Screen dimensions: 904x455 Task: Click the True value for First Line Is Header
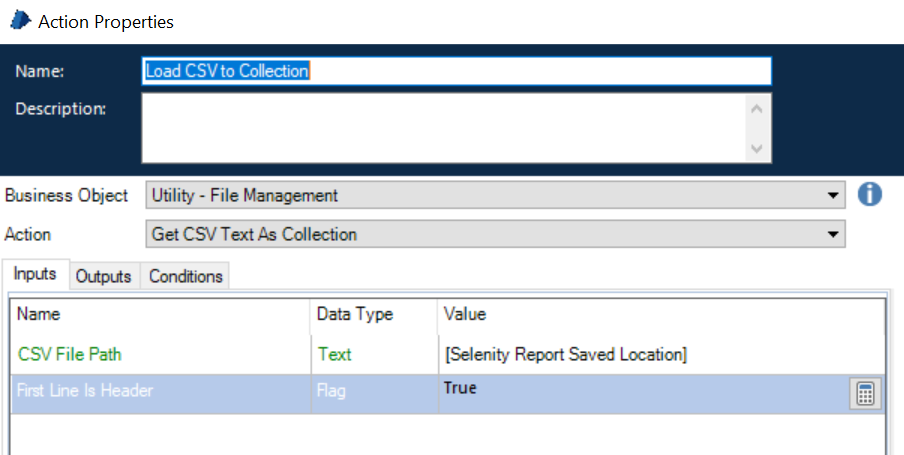[460, 388]
